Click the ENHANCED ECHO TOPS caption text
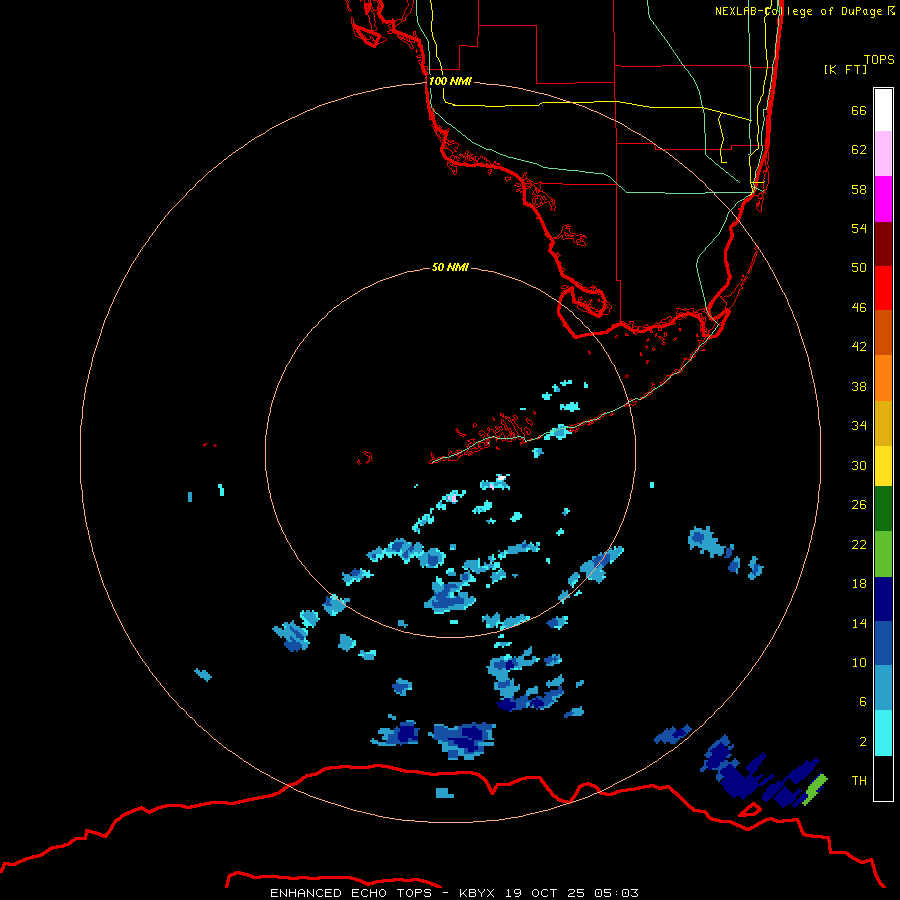This screenshot has height=900, width=900. [351, 893]
